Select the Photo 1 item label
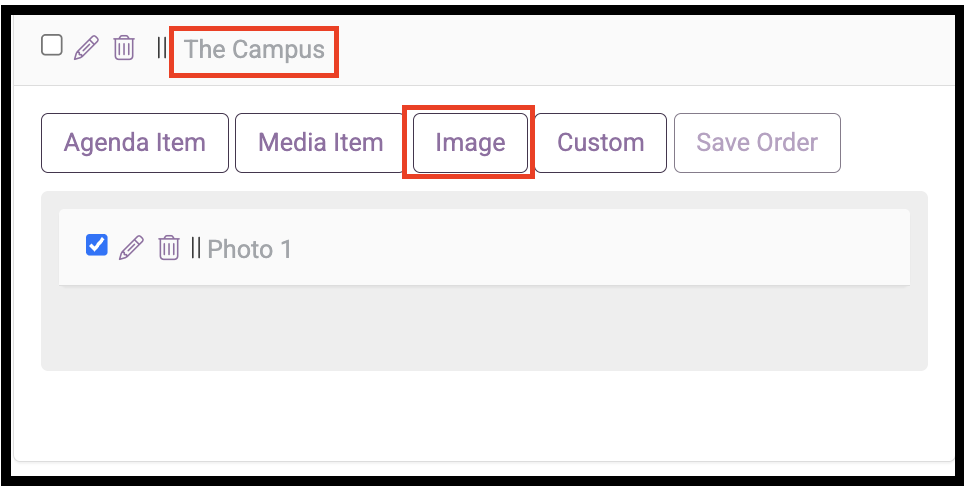Screen dimensions: 964x486 coord(250,249)
